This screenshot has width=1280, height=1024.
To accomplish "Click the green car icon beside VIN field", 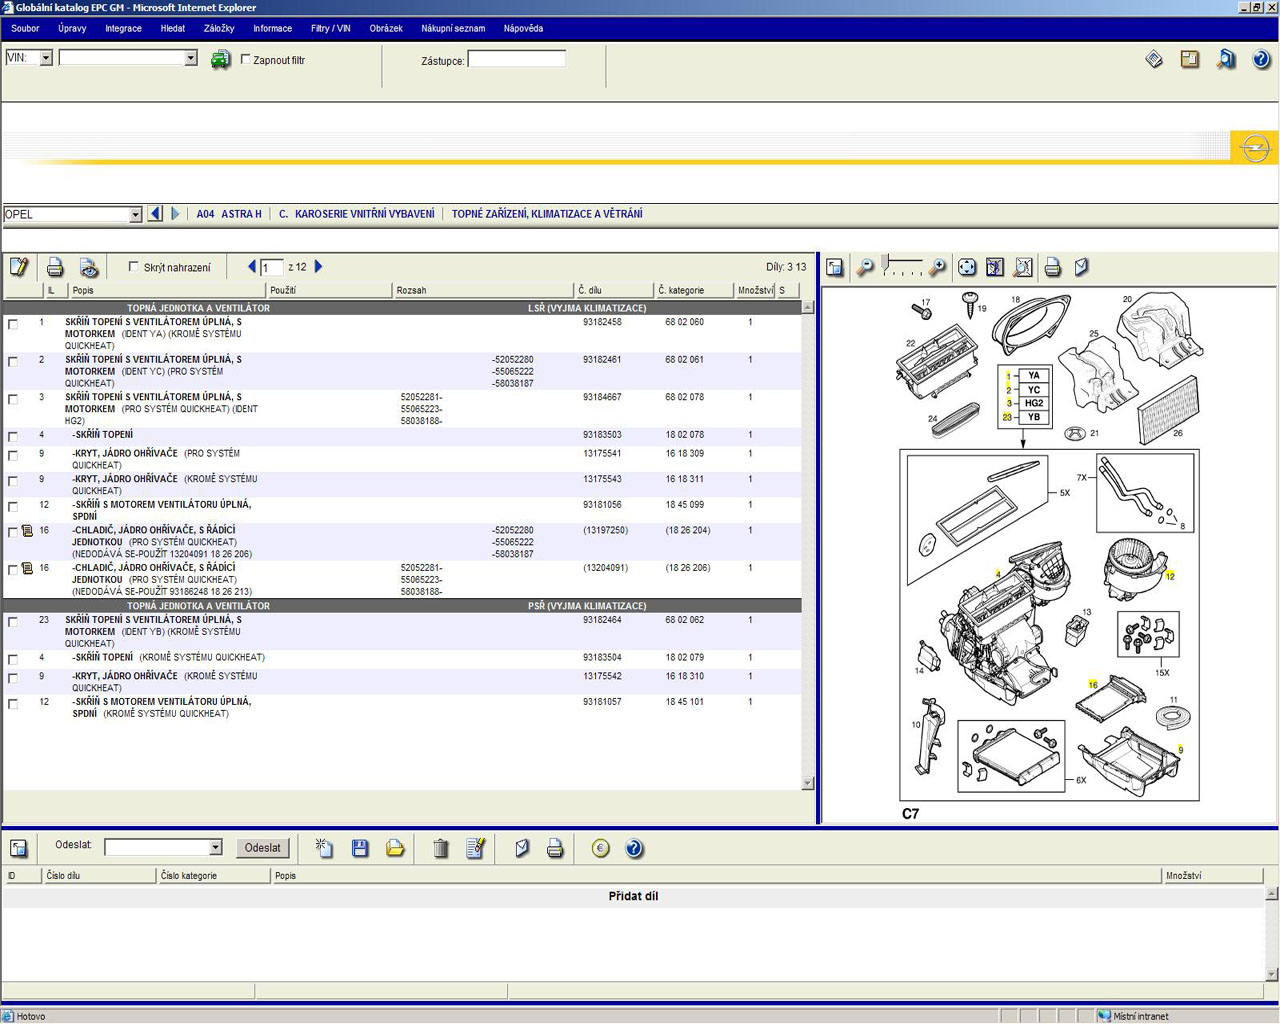I will (220, 60).
